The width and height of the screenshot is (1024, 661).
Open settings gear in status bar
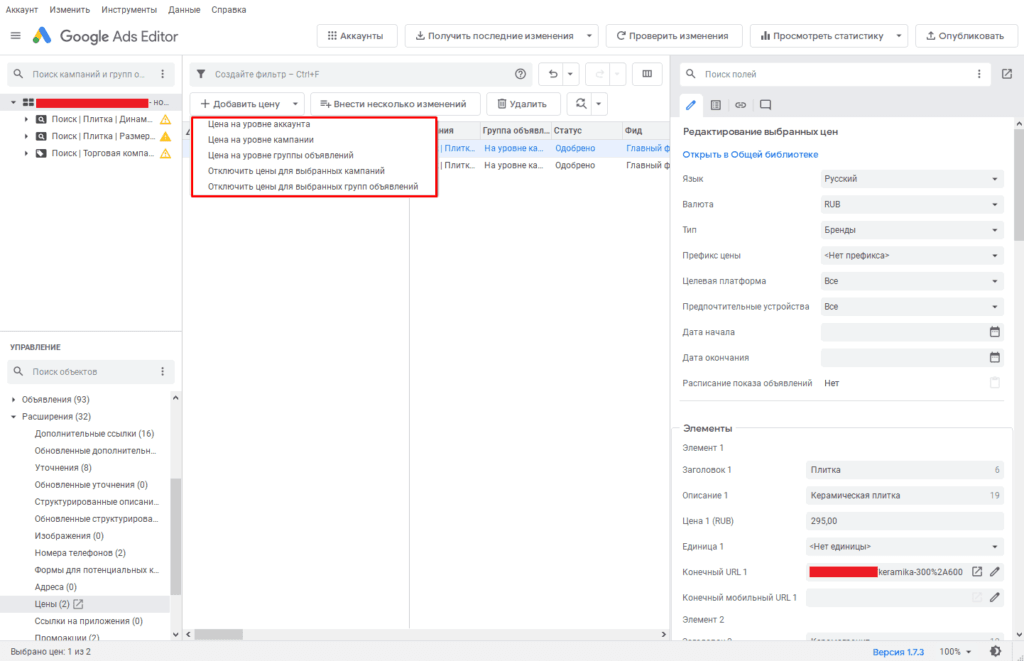pyautogui.click(x=995, y=651)
